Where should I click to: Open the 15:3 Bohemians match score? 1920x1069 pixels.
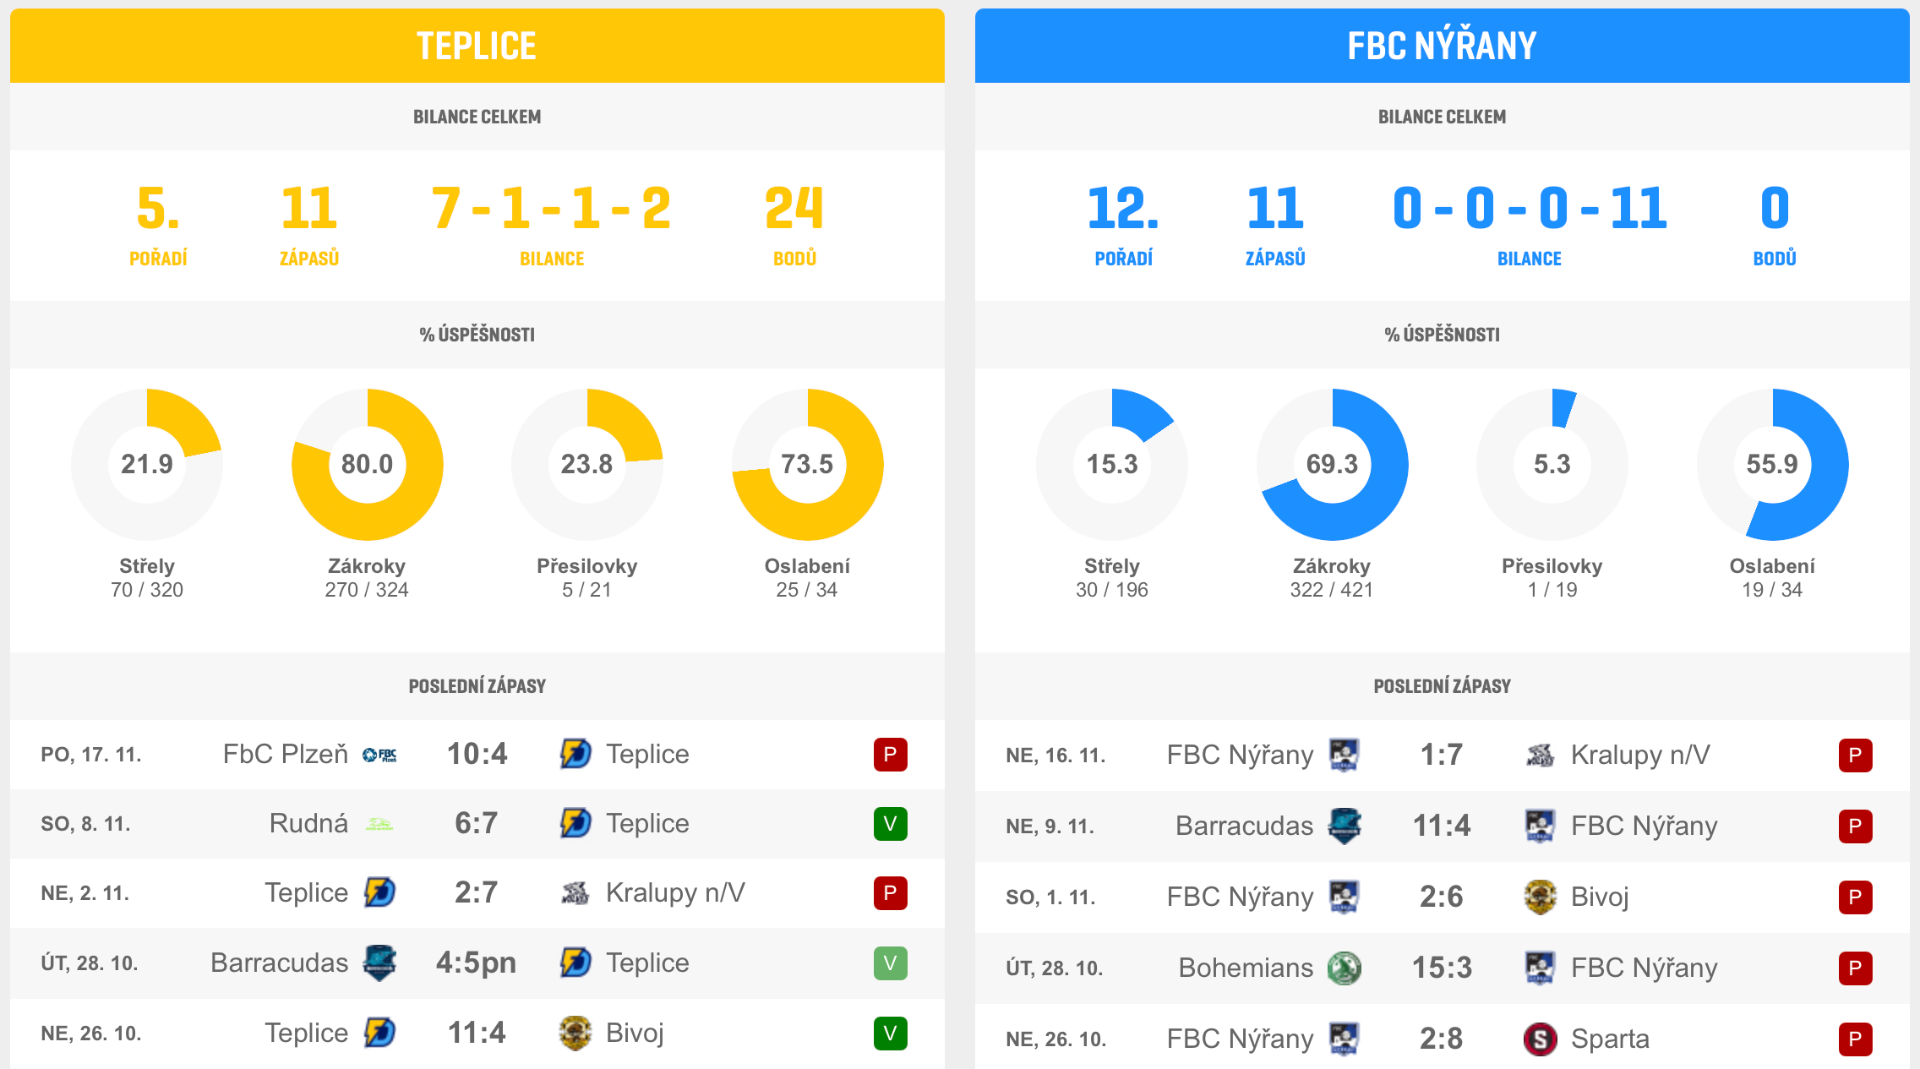(x=1441, y=968)
